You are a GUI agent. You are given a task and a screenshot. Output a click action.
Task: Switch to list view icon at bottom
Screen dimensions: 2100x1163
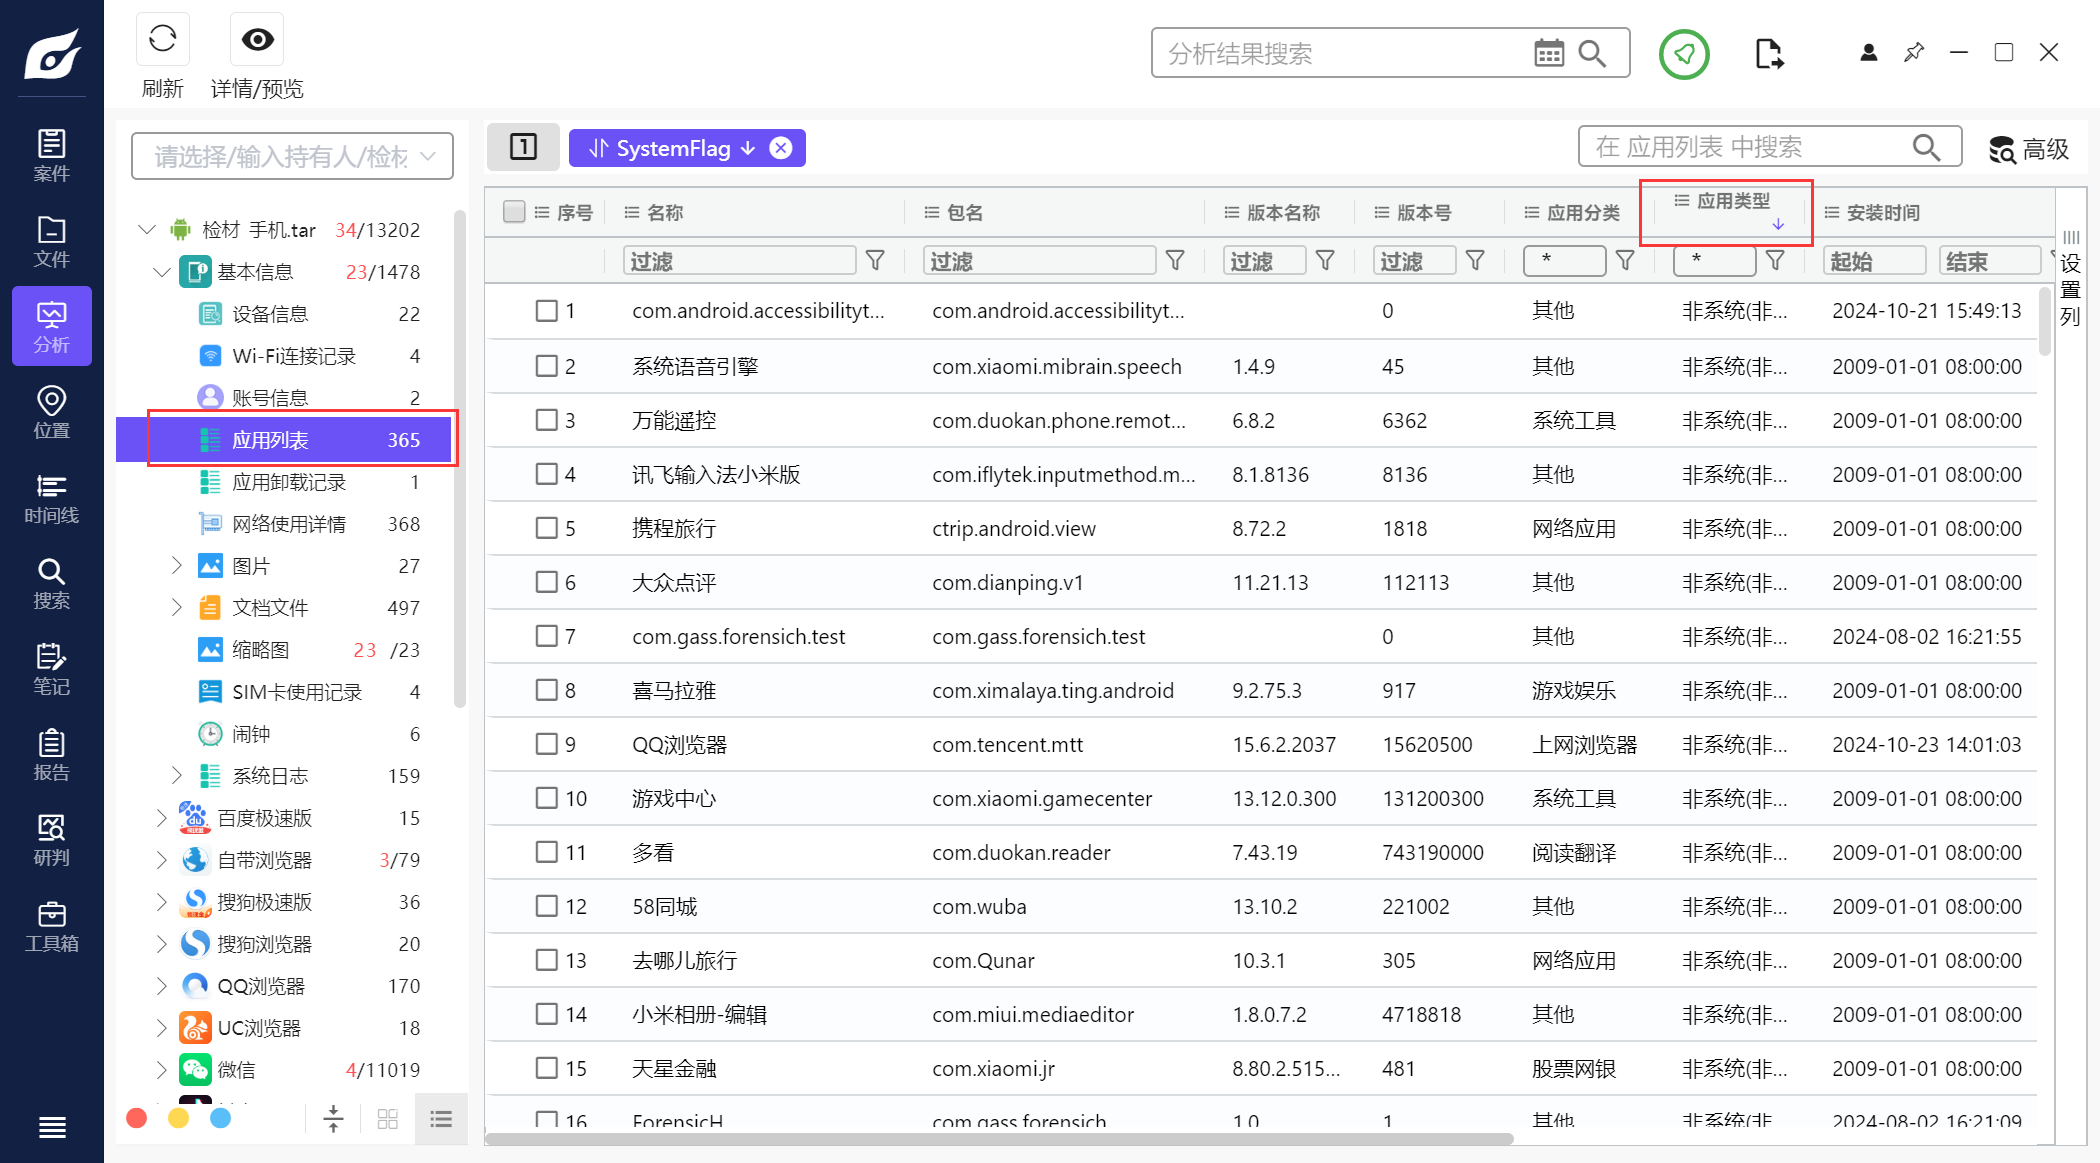(441, 1119)
